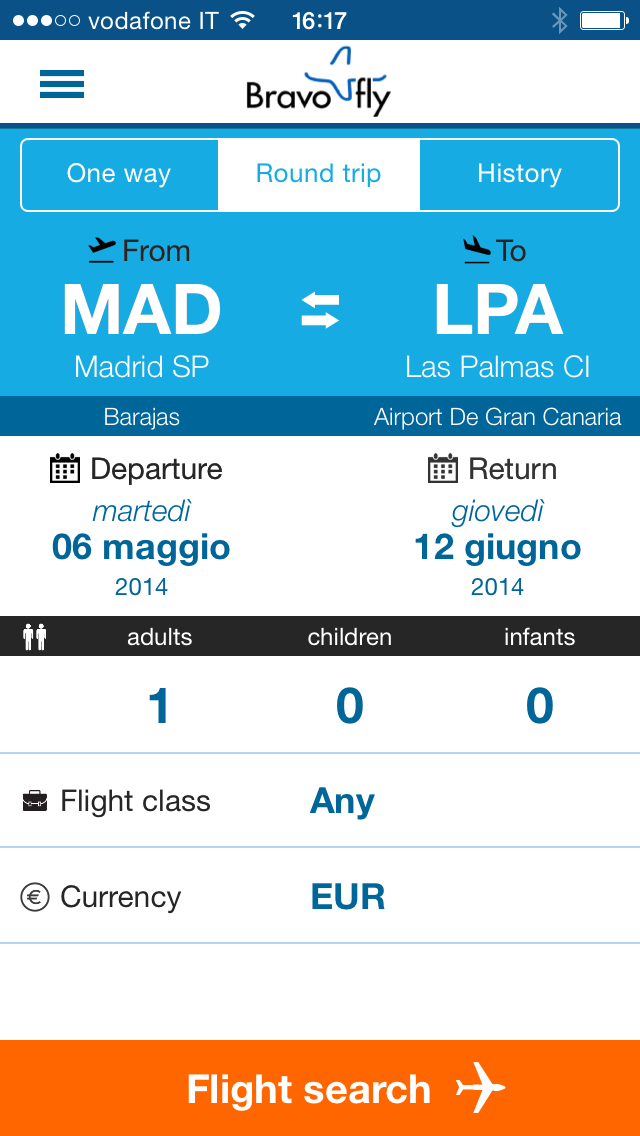Change flight class from Any
Screen dimensions: 640x1136
pyautogui.click(x=342, y=801)
